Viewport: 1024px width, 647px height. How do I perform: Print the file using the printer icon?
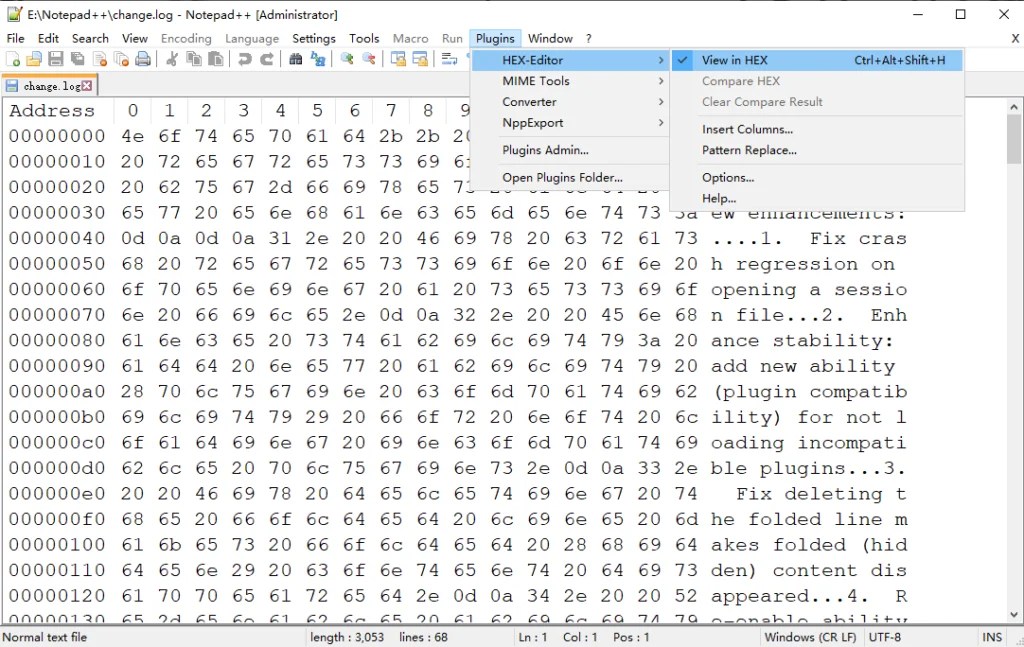143,59
